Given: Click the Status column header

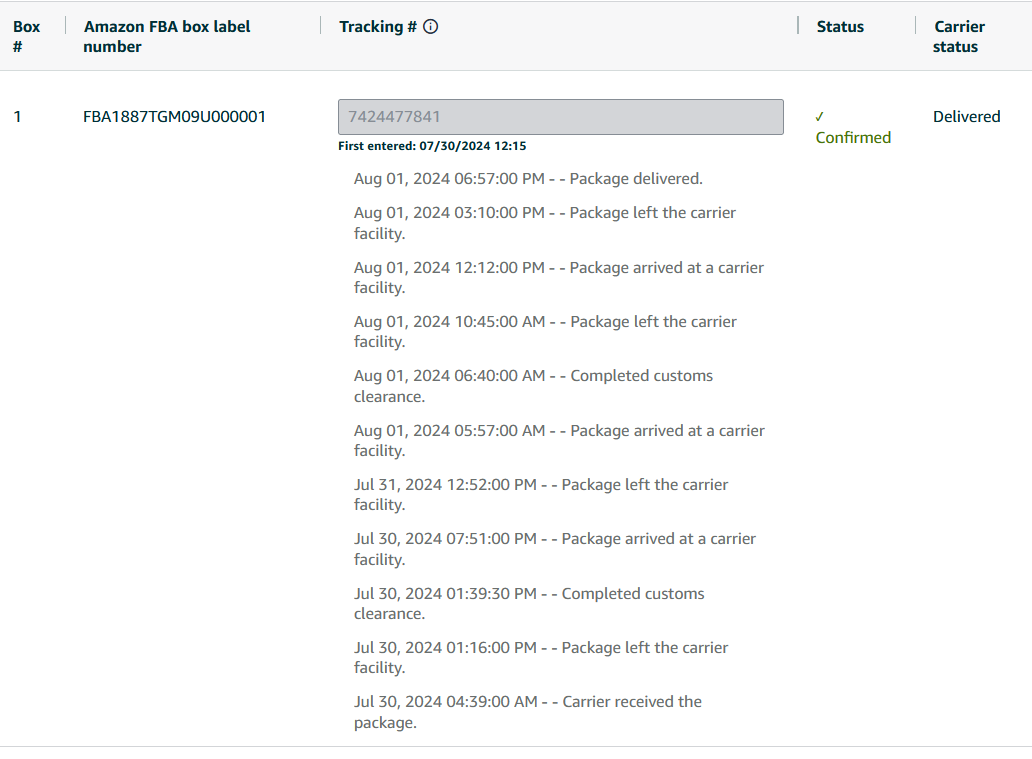Looking at the screenshot, I should [840, 27].
